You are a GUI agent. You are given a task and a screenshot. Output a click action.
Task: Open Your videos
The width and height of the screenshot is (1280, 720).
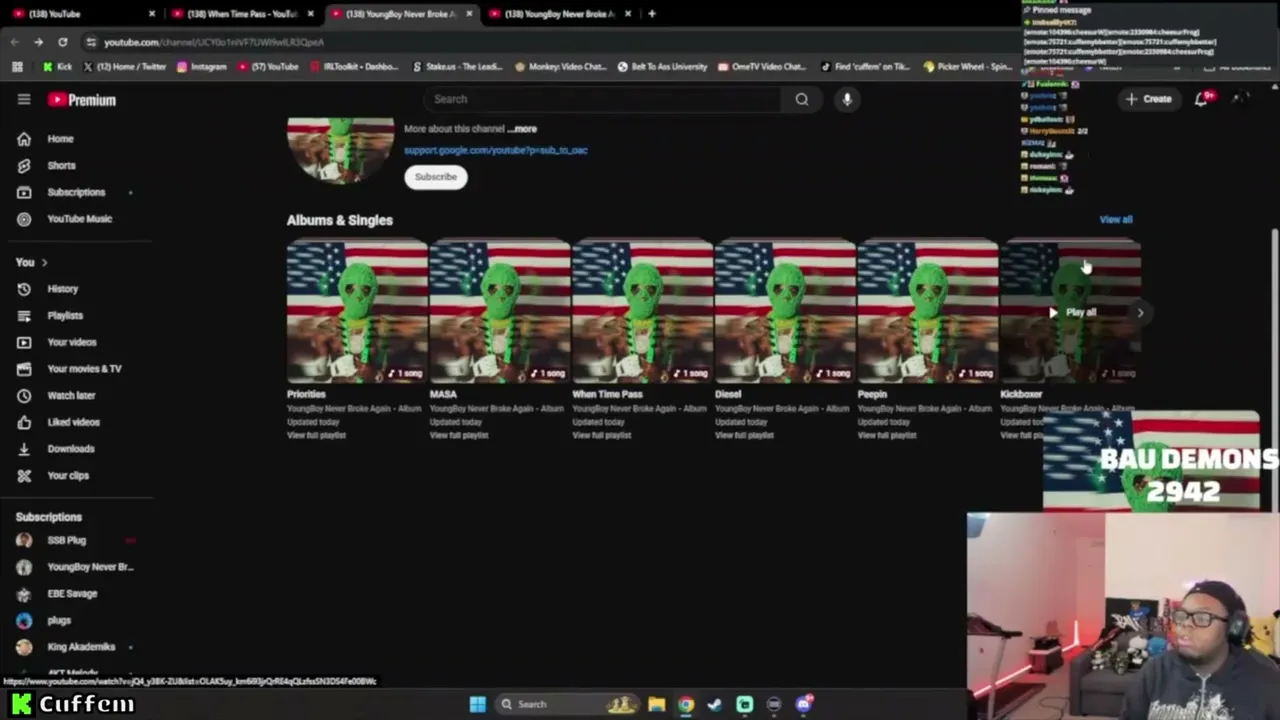point(72,342)
